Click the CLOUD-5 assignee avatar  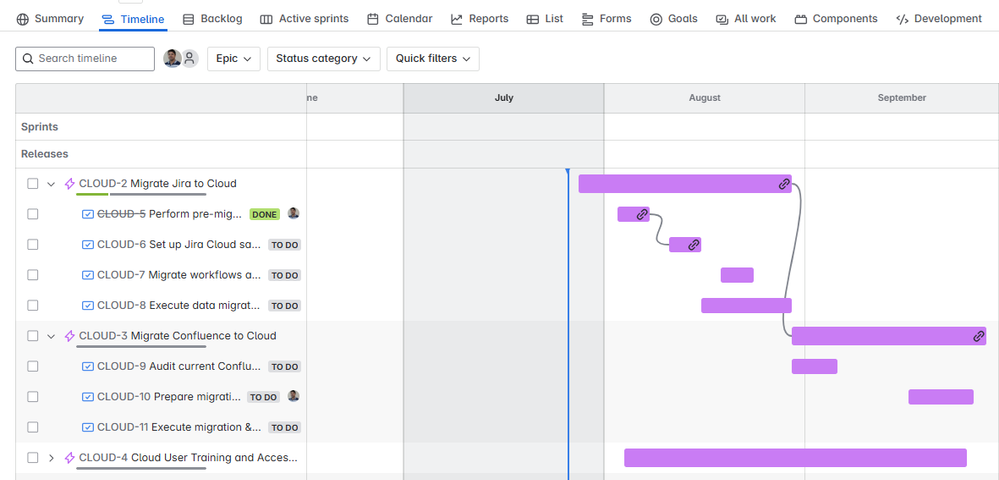(x=293, y=213)
